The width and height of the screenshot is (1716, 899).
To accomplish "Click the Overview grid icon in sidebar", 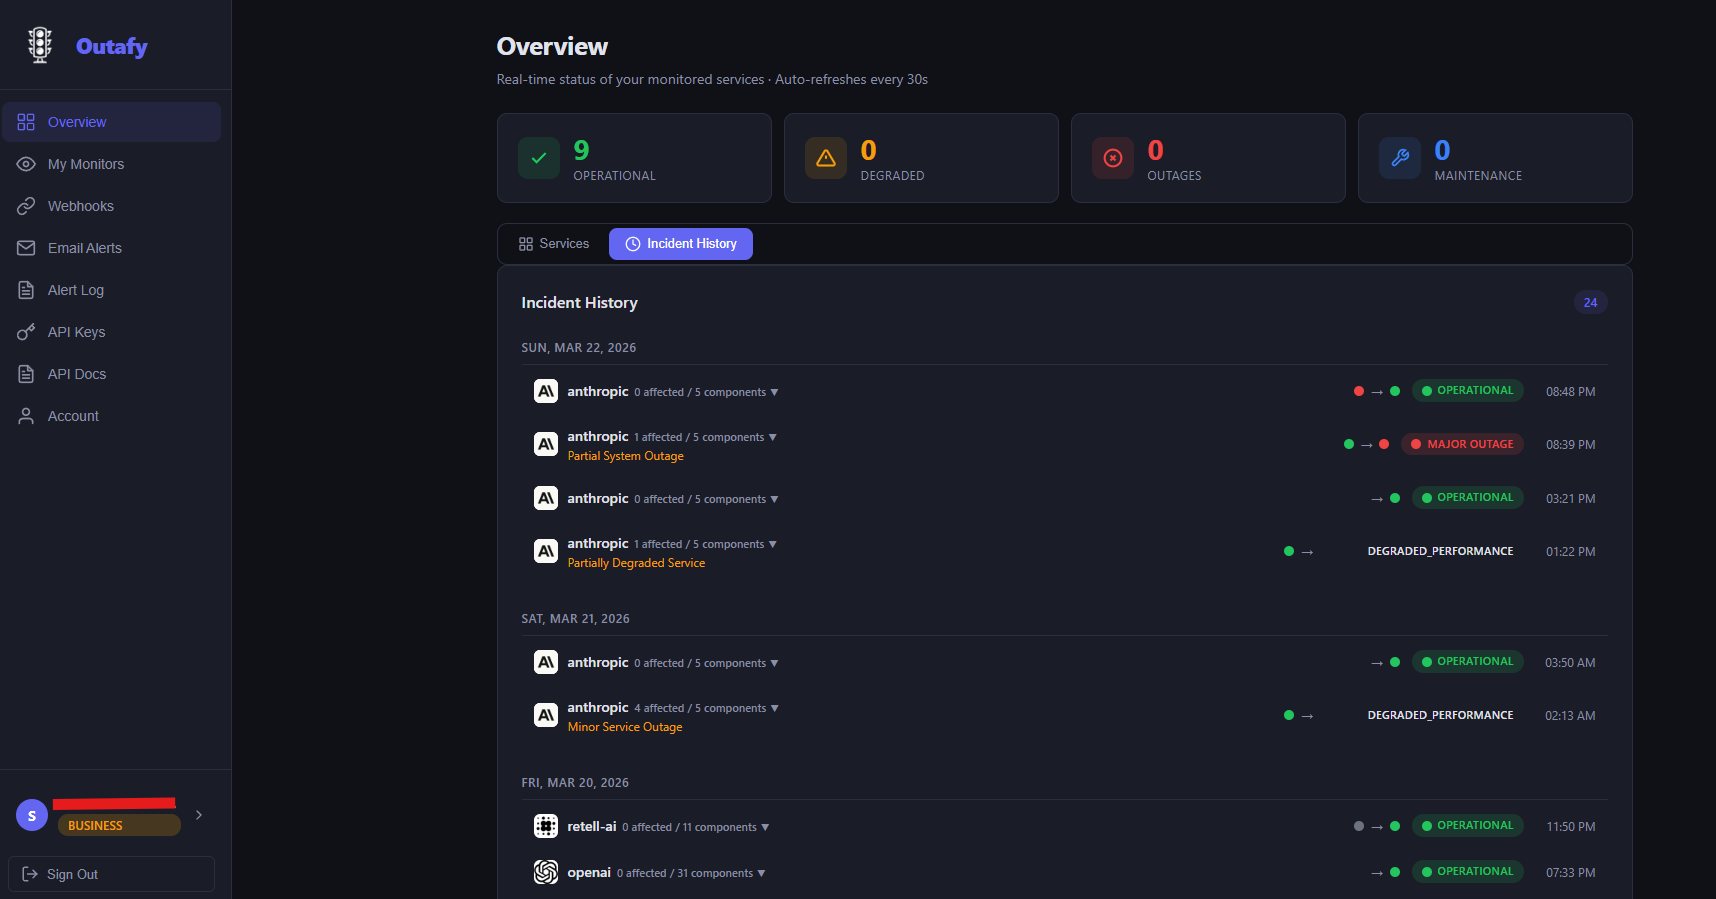I will [x=26, y=122].
